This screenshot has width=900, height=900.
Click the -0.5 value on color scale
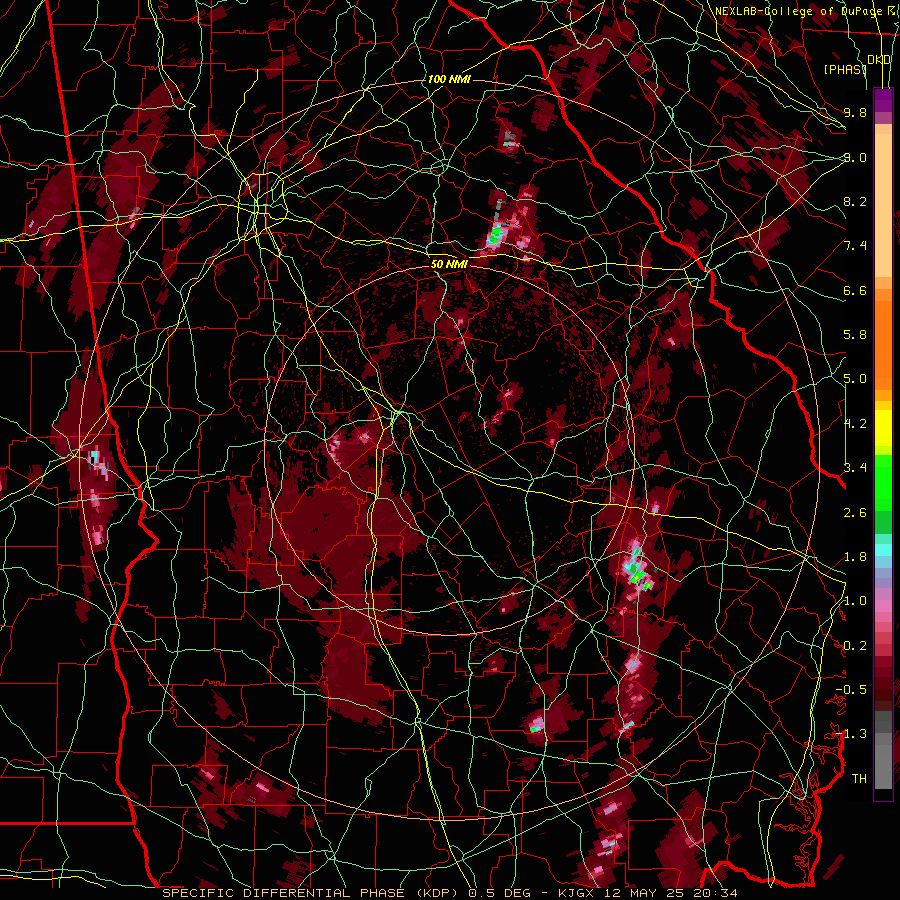tap(851, 690)
